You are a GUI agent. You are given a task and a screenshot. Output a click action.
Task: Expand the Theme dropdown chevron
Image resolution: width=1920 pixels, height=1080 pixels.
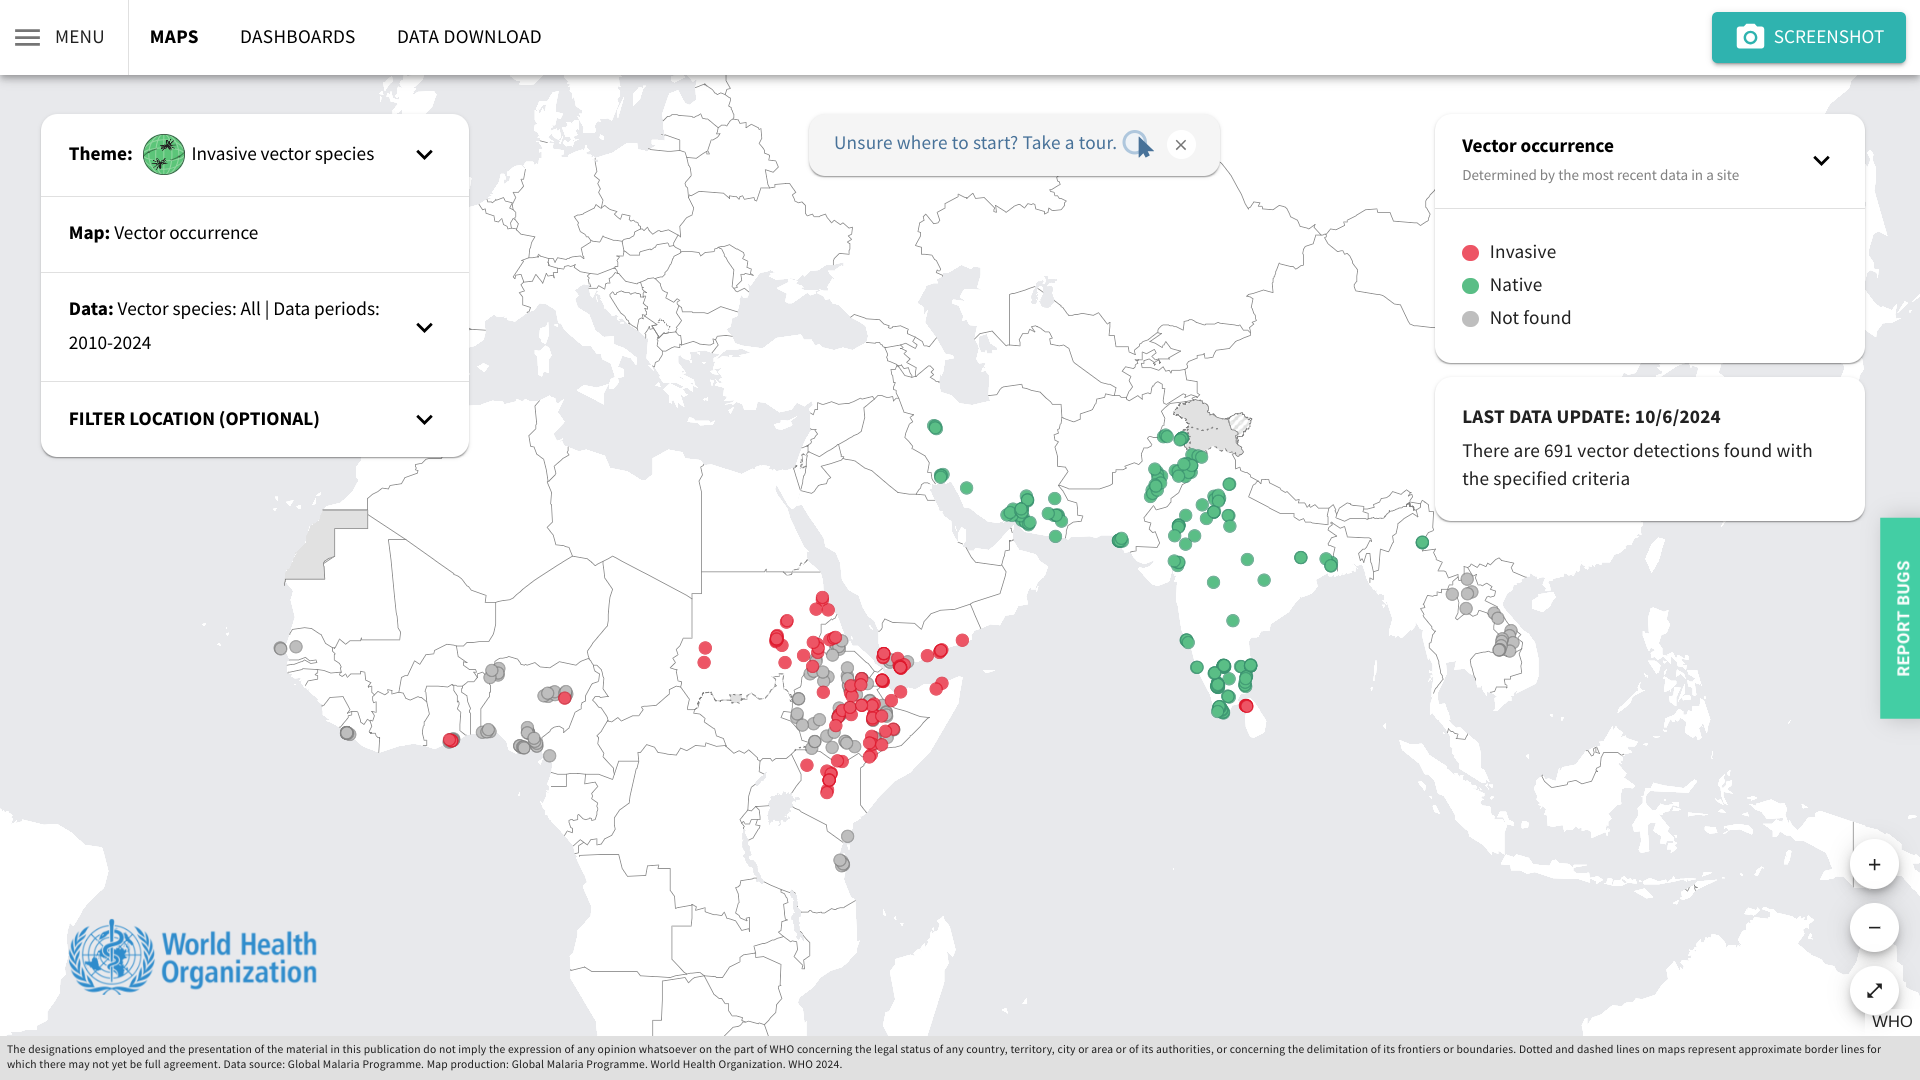(424, 155)
